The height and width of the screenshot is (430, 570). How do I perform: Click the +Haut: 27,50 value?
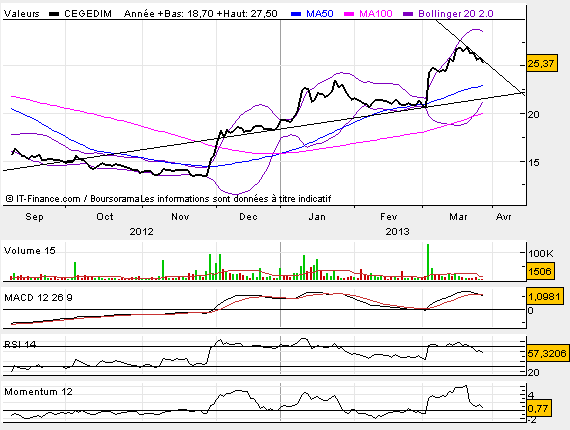coord(246,14)
